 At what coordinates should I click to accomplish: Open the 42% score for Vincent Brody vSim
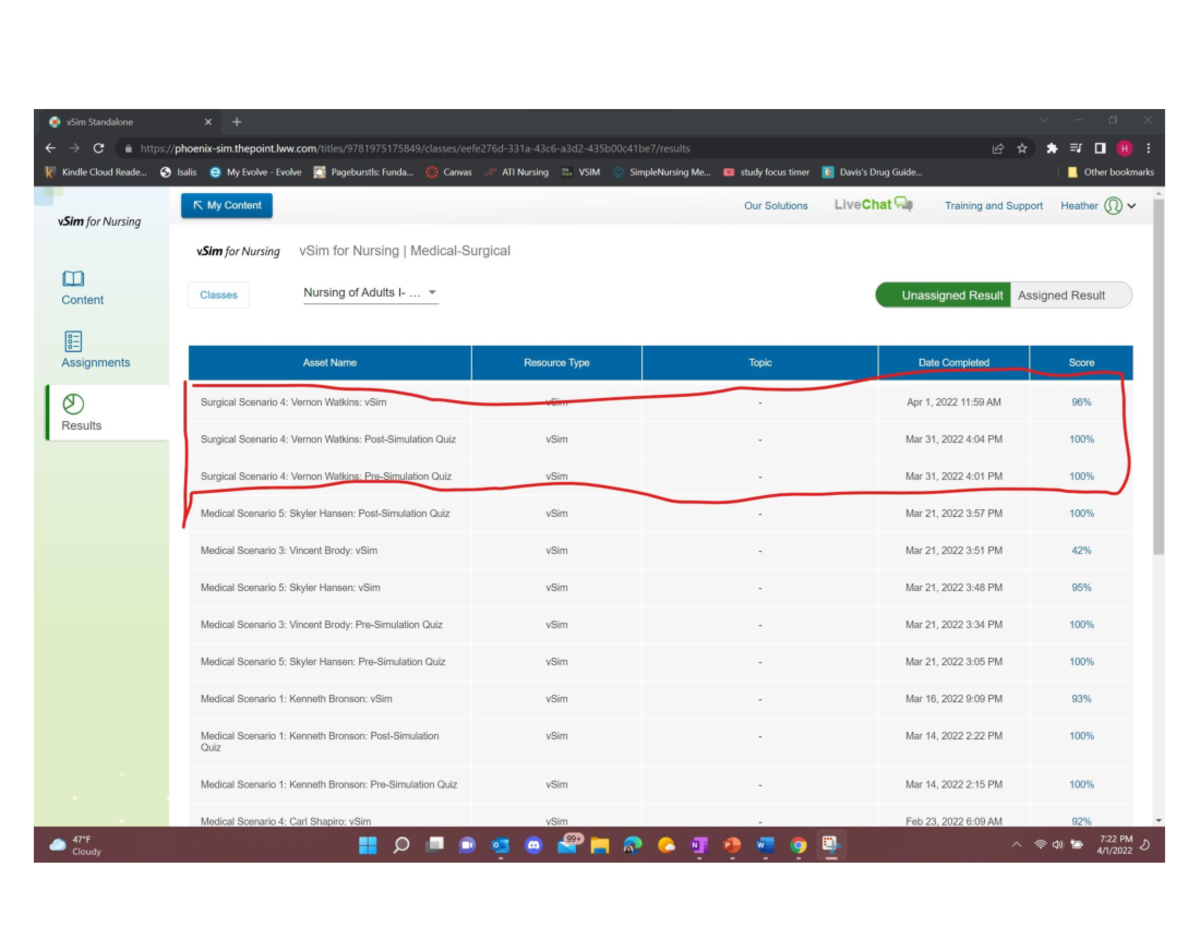[1081, 550]
